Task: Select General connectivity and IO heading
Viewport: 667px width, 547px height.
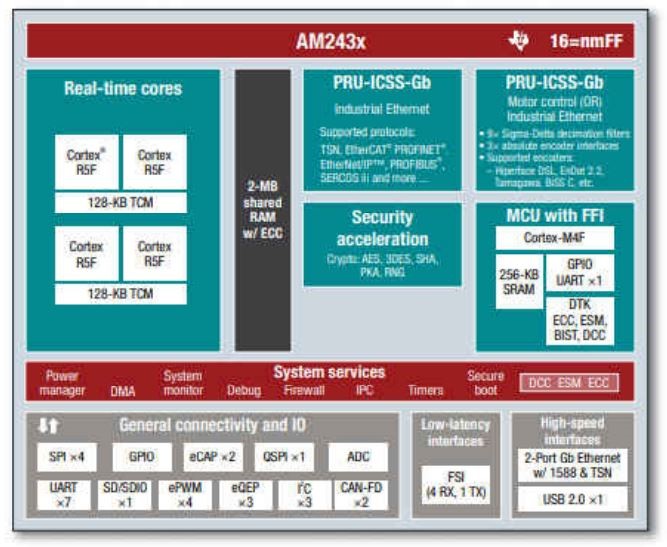Action: [x=212, y=425]
